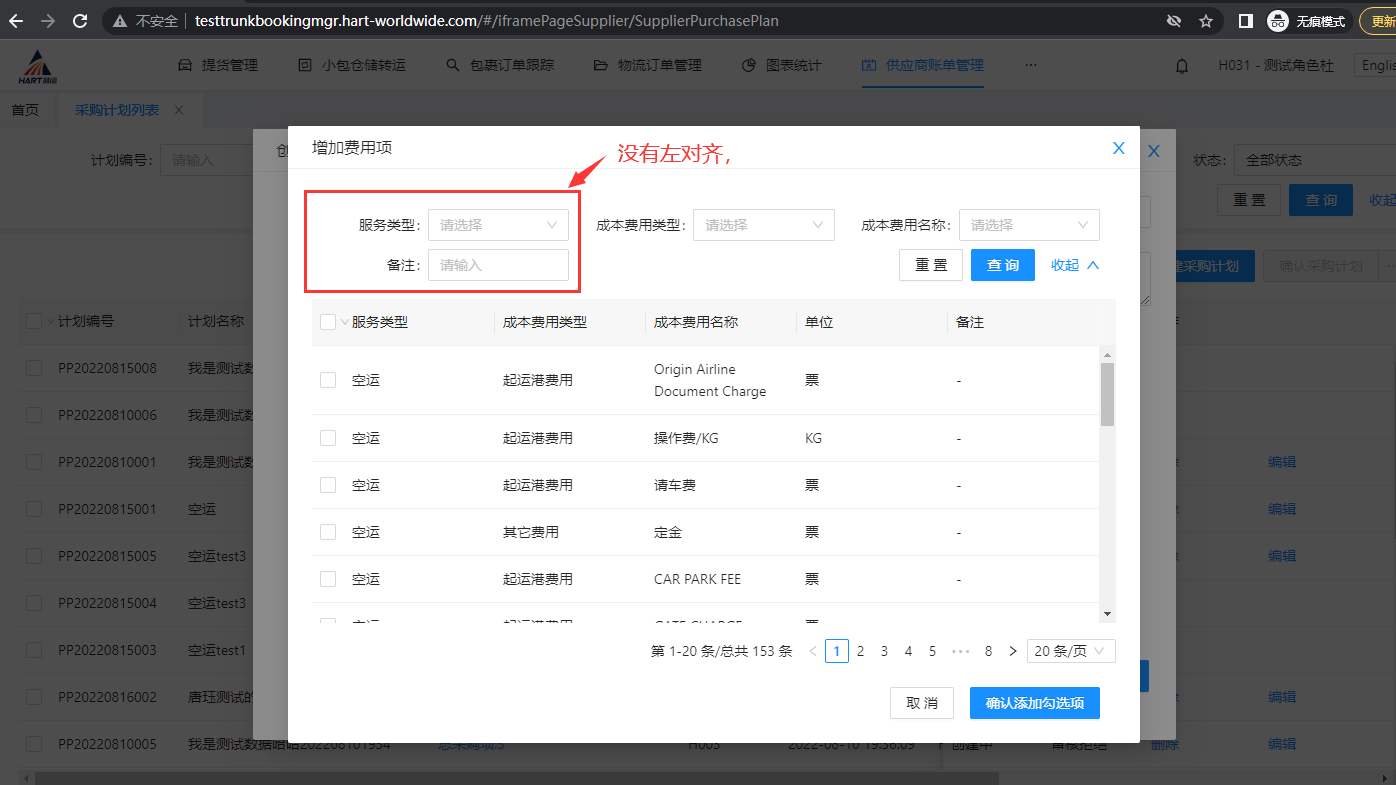Open the 供应商账单管理 menu

click(922, 65)
